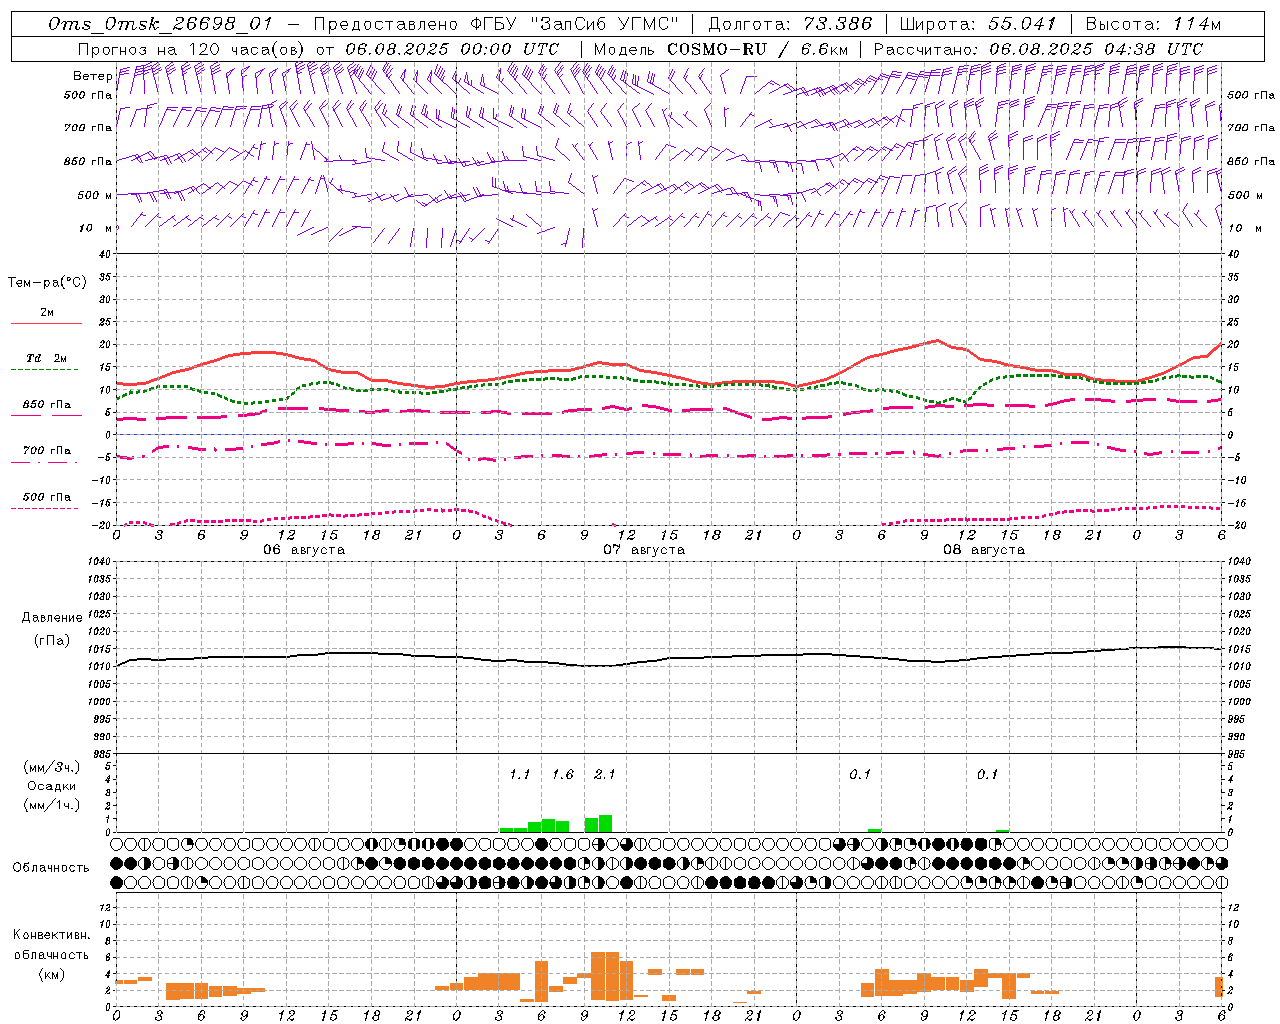Image resolution: width=1280 pixels, height=1024 pixels.
Task: Select the forecast start time 06.08.2025 00:00 UTC
Action: (x=452, y=49)
